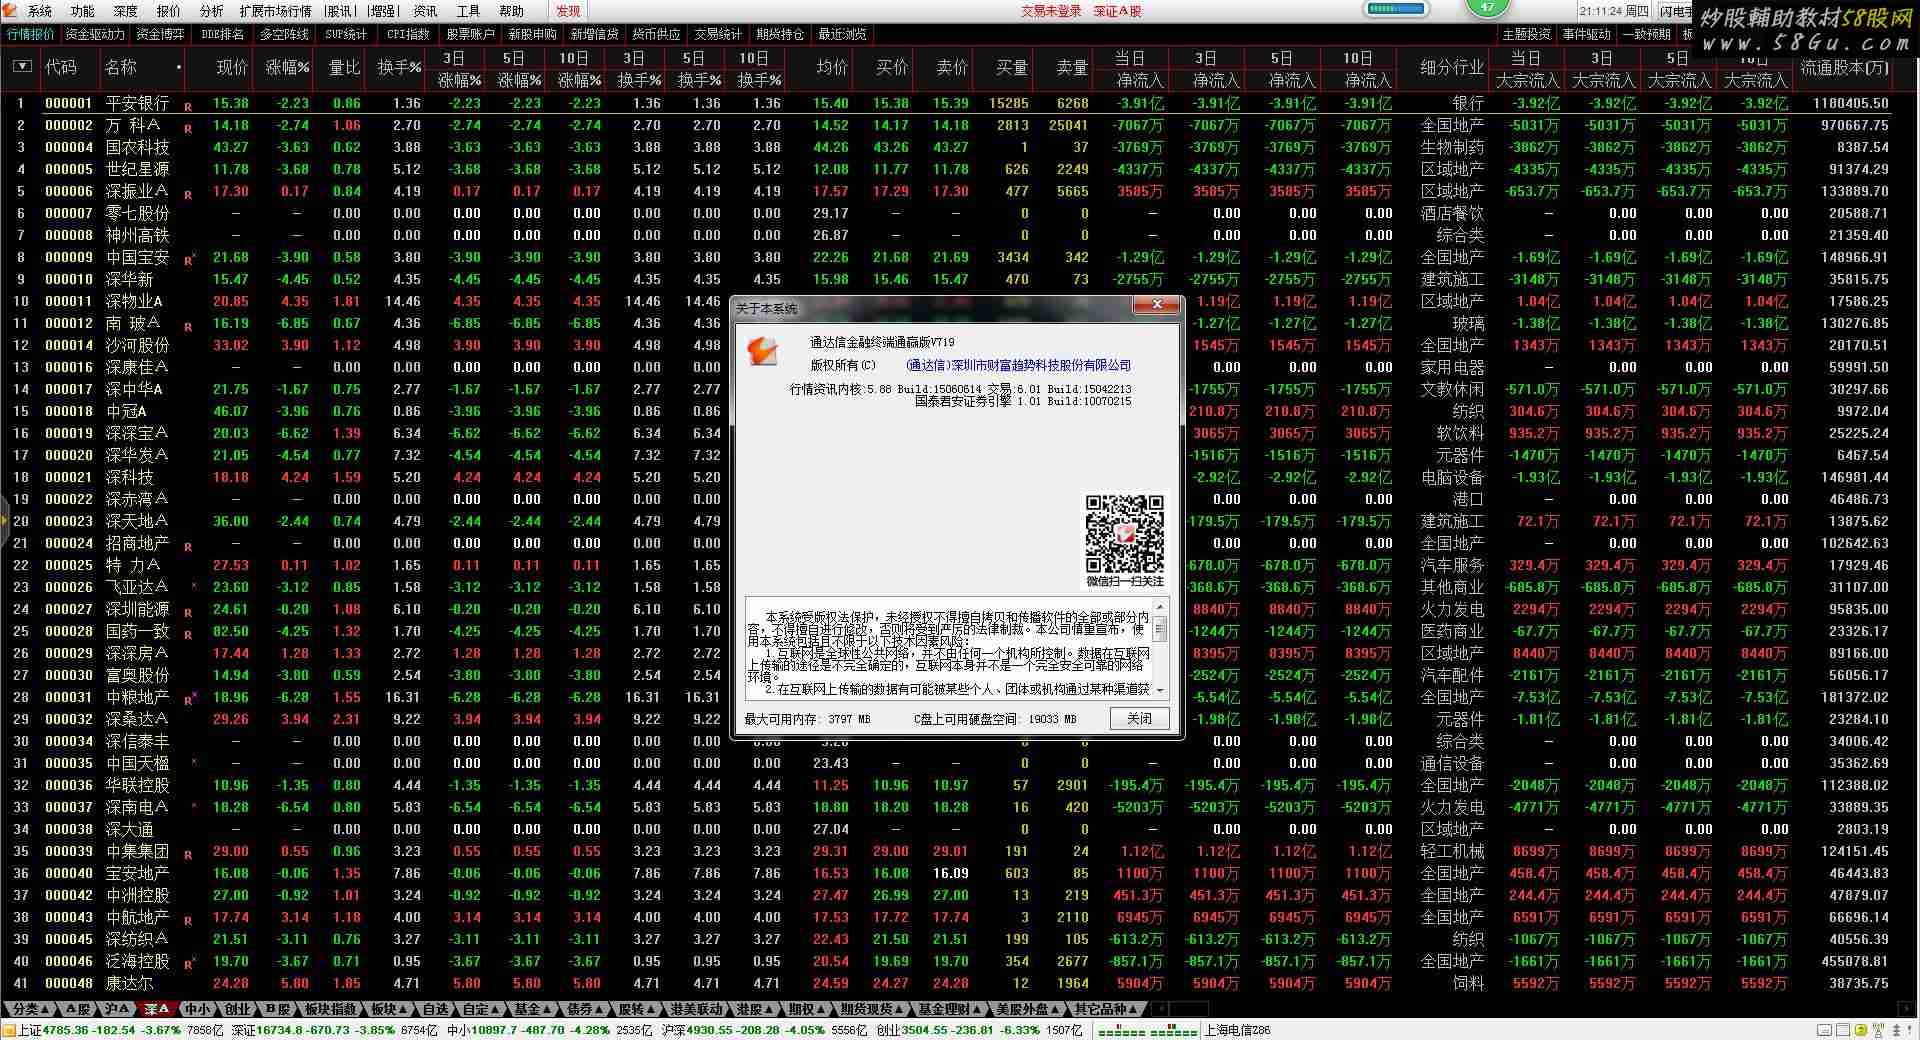
Task: Select the 深A tab at bottom
Action: [157, 1009]
